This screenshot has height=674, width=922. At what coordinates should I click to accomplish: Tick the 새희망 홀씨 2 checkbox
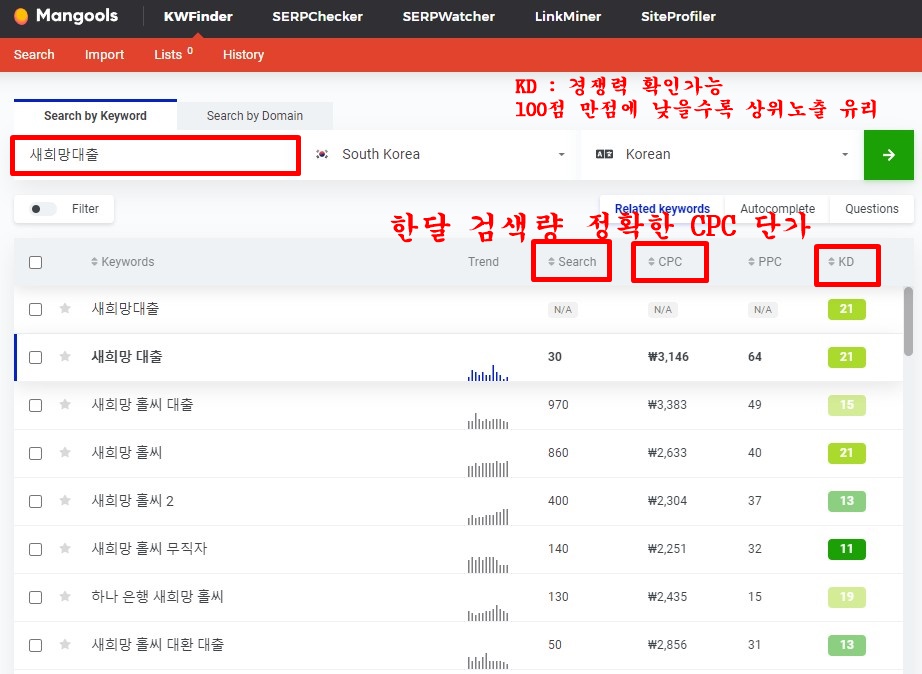pyautogui.click(x=36, y=501)
